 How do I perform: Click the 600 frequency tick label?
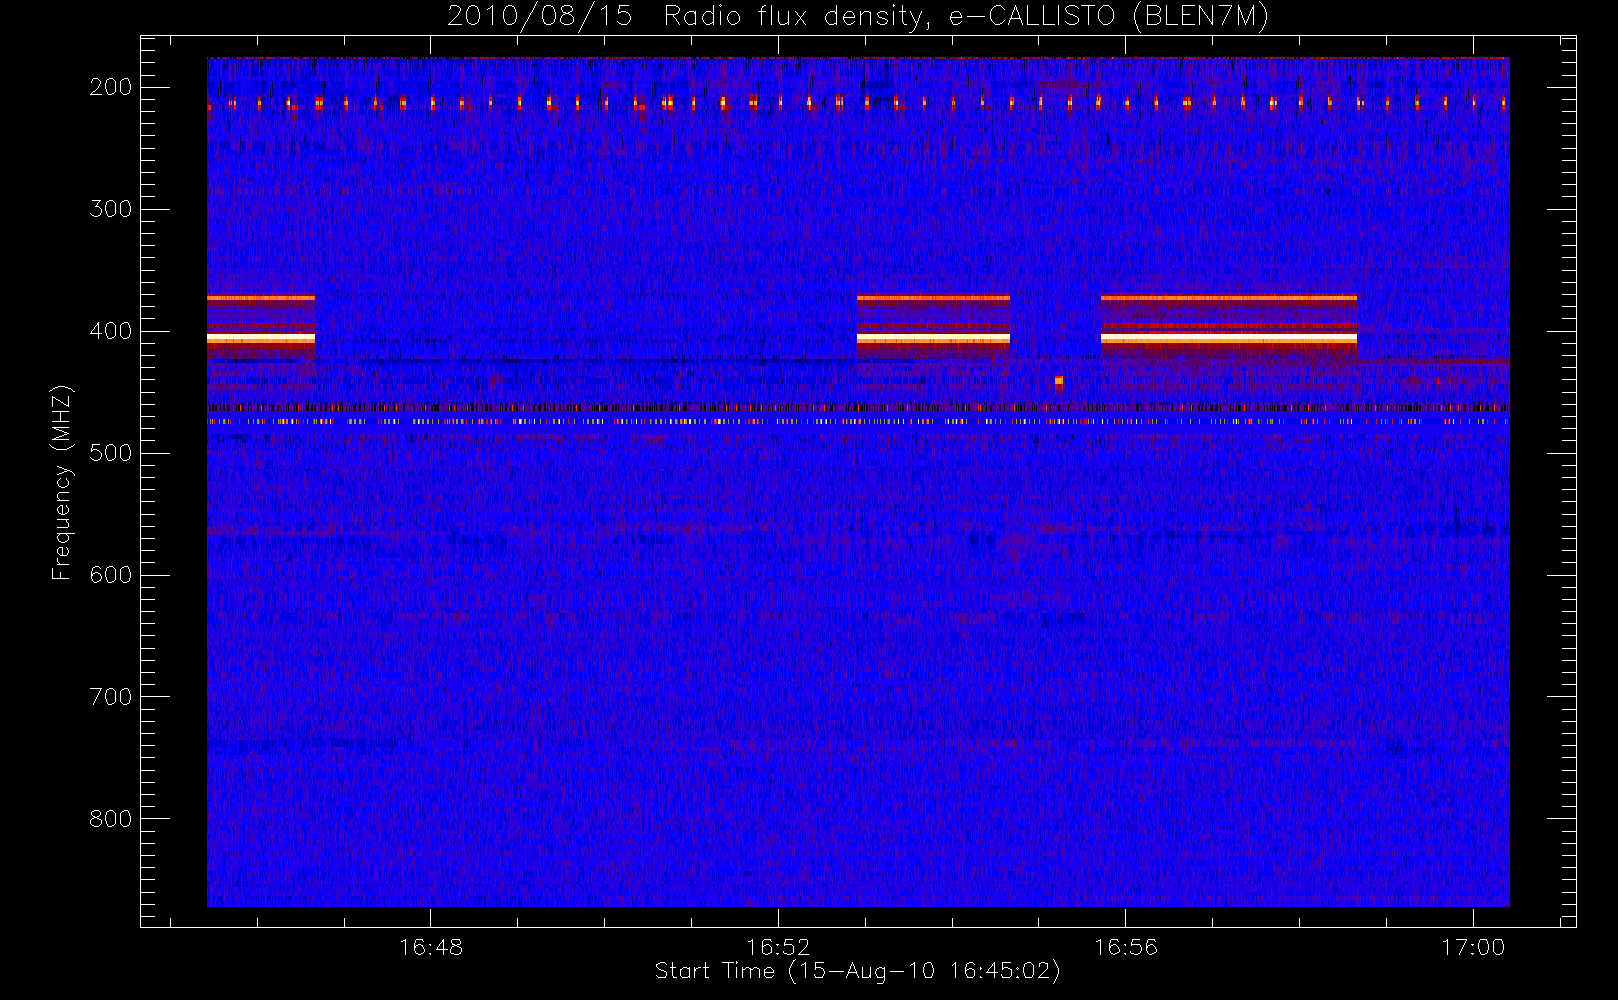click(x=111, y=575)
